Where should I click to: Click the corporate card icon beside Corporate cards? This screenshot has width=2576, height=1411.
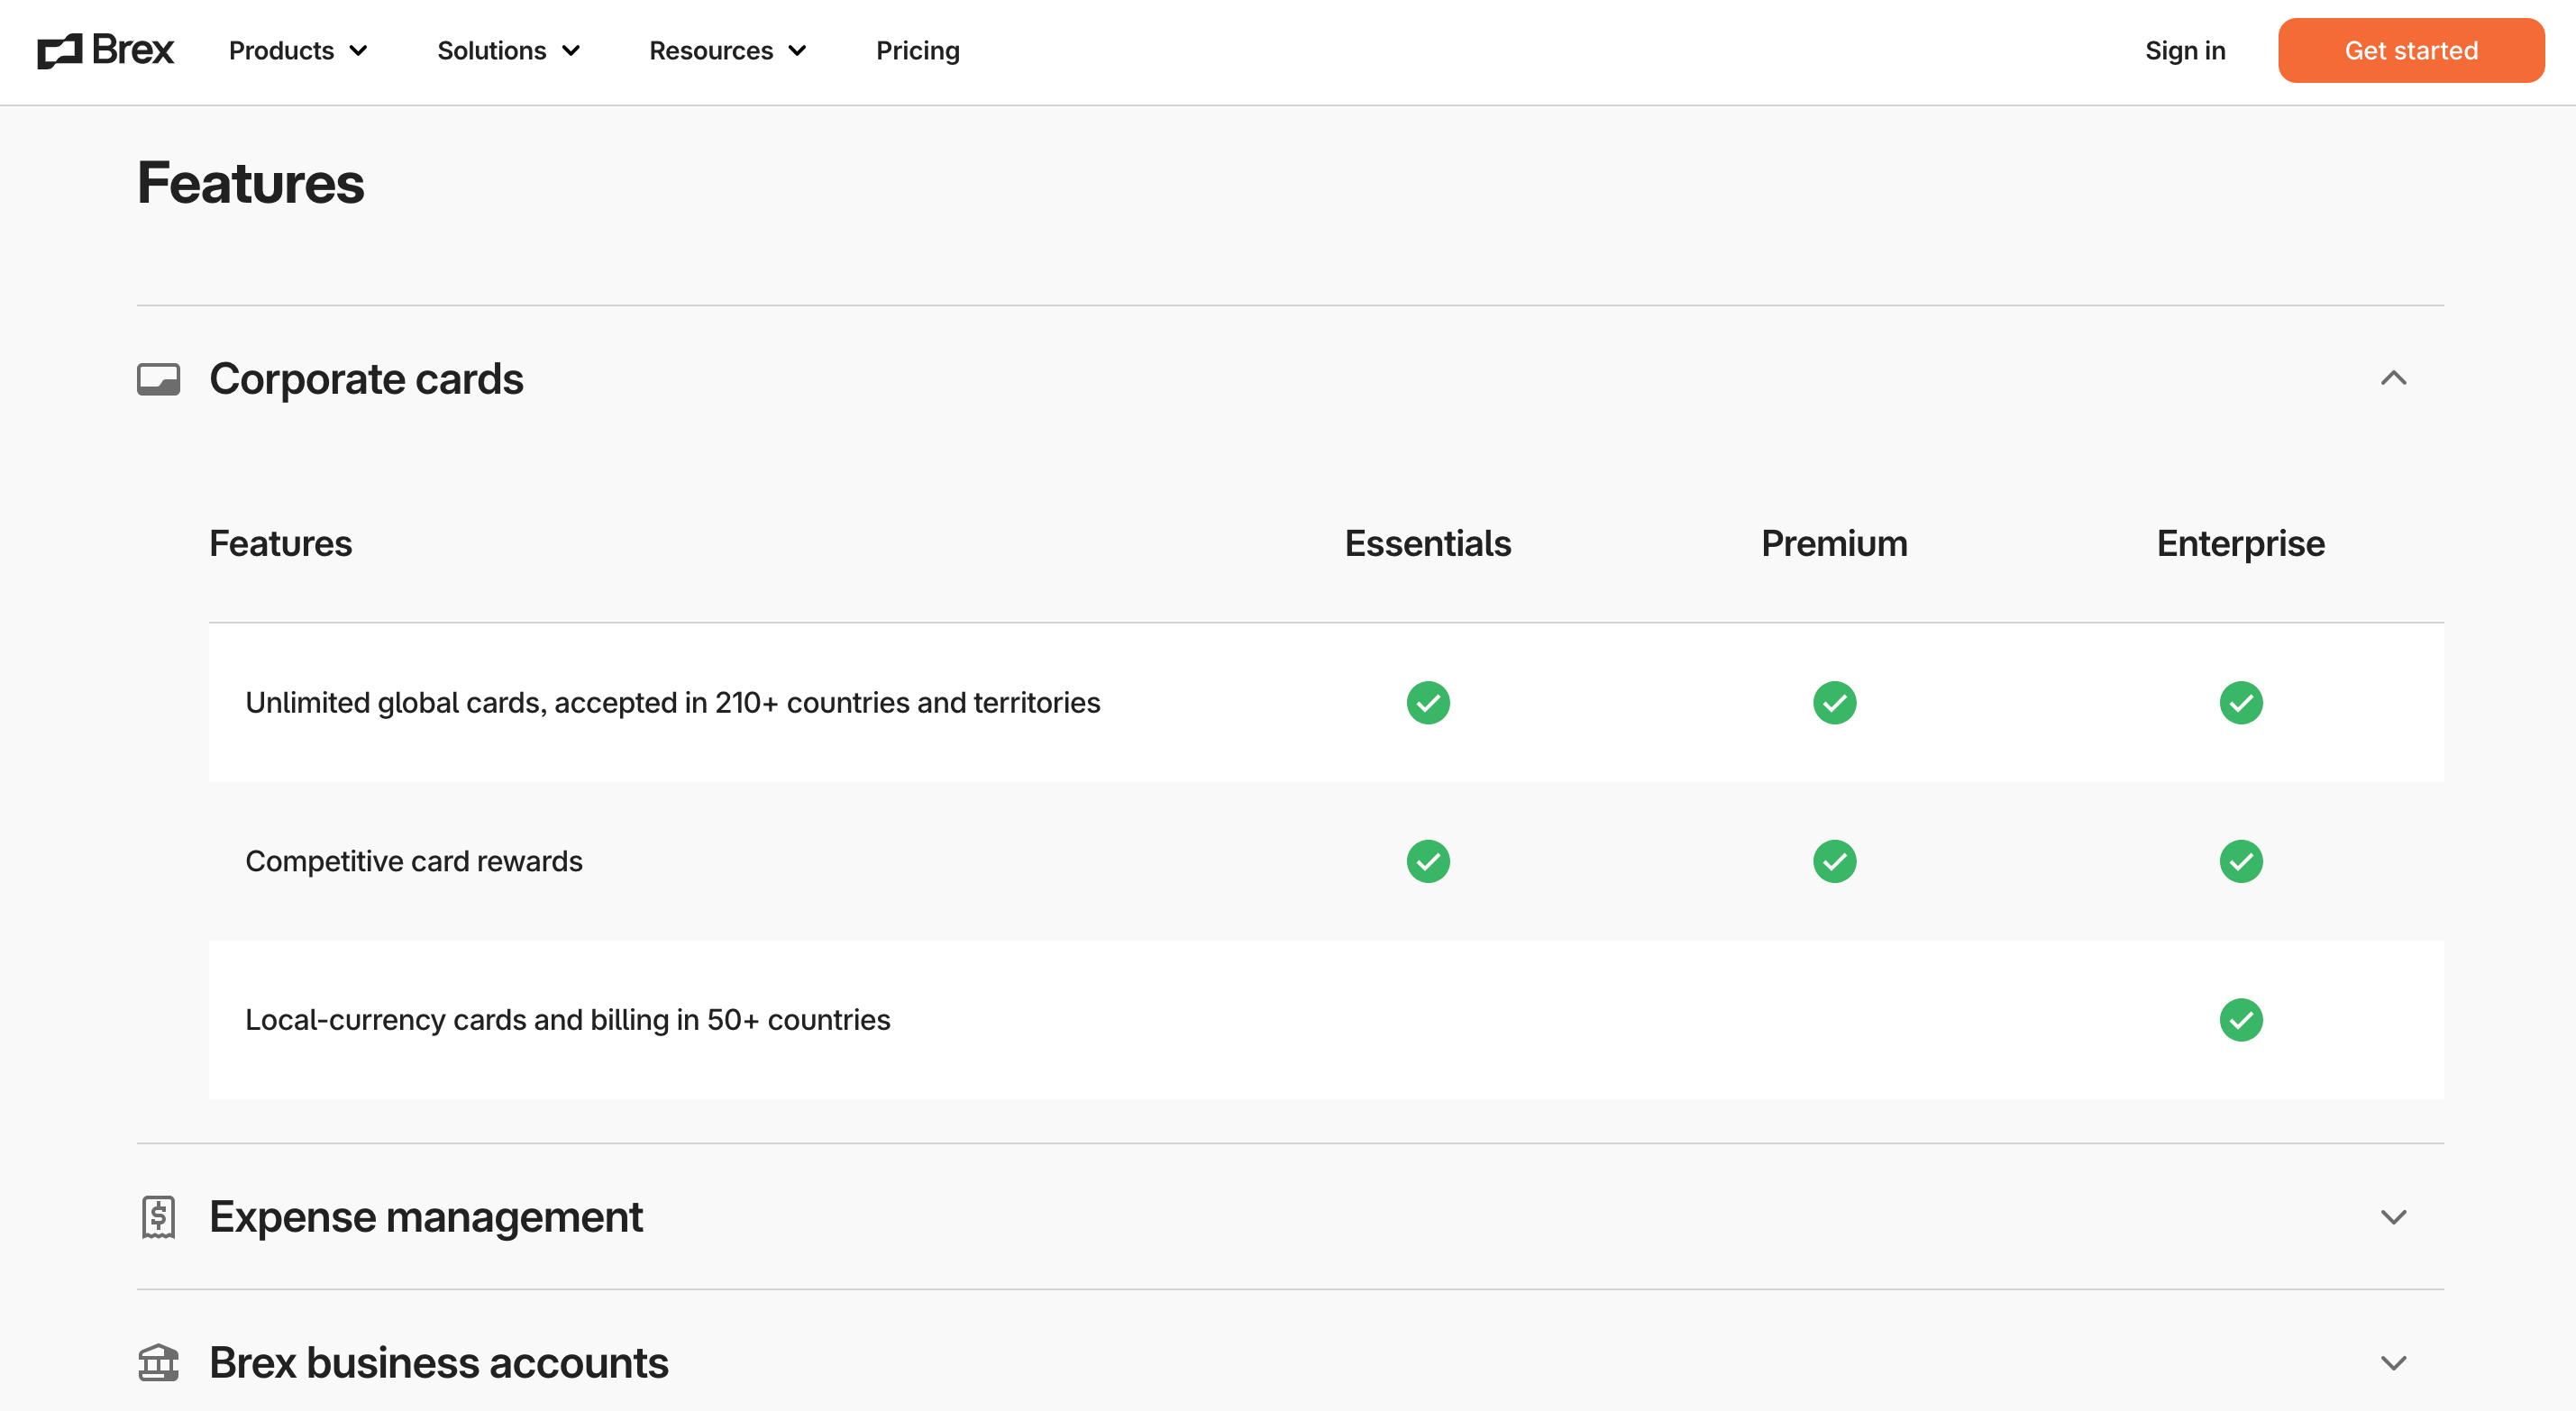(158, 380)
